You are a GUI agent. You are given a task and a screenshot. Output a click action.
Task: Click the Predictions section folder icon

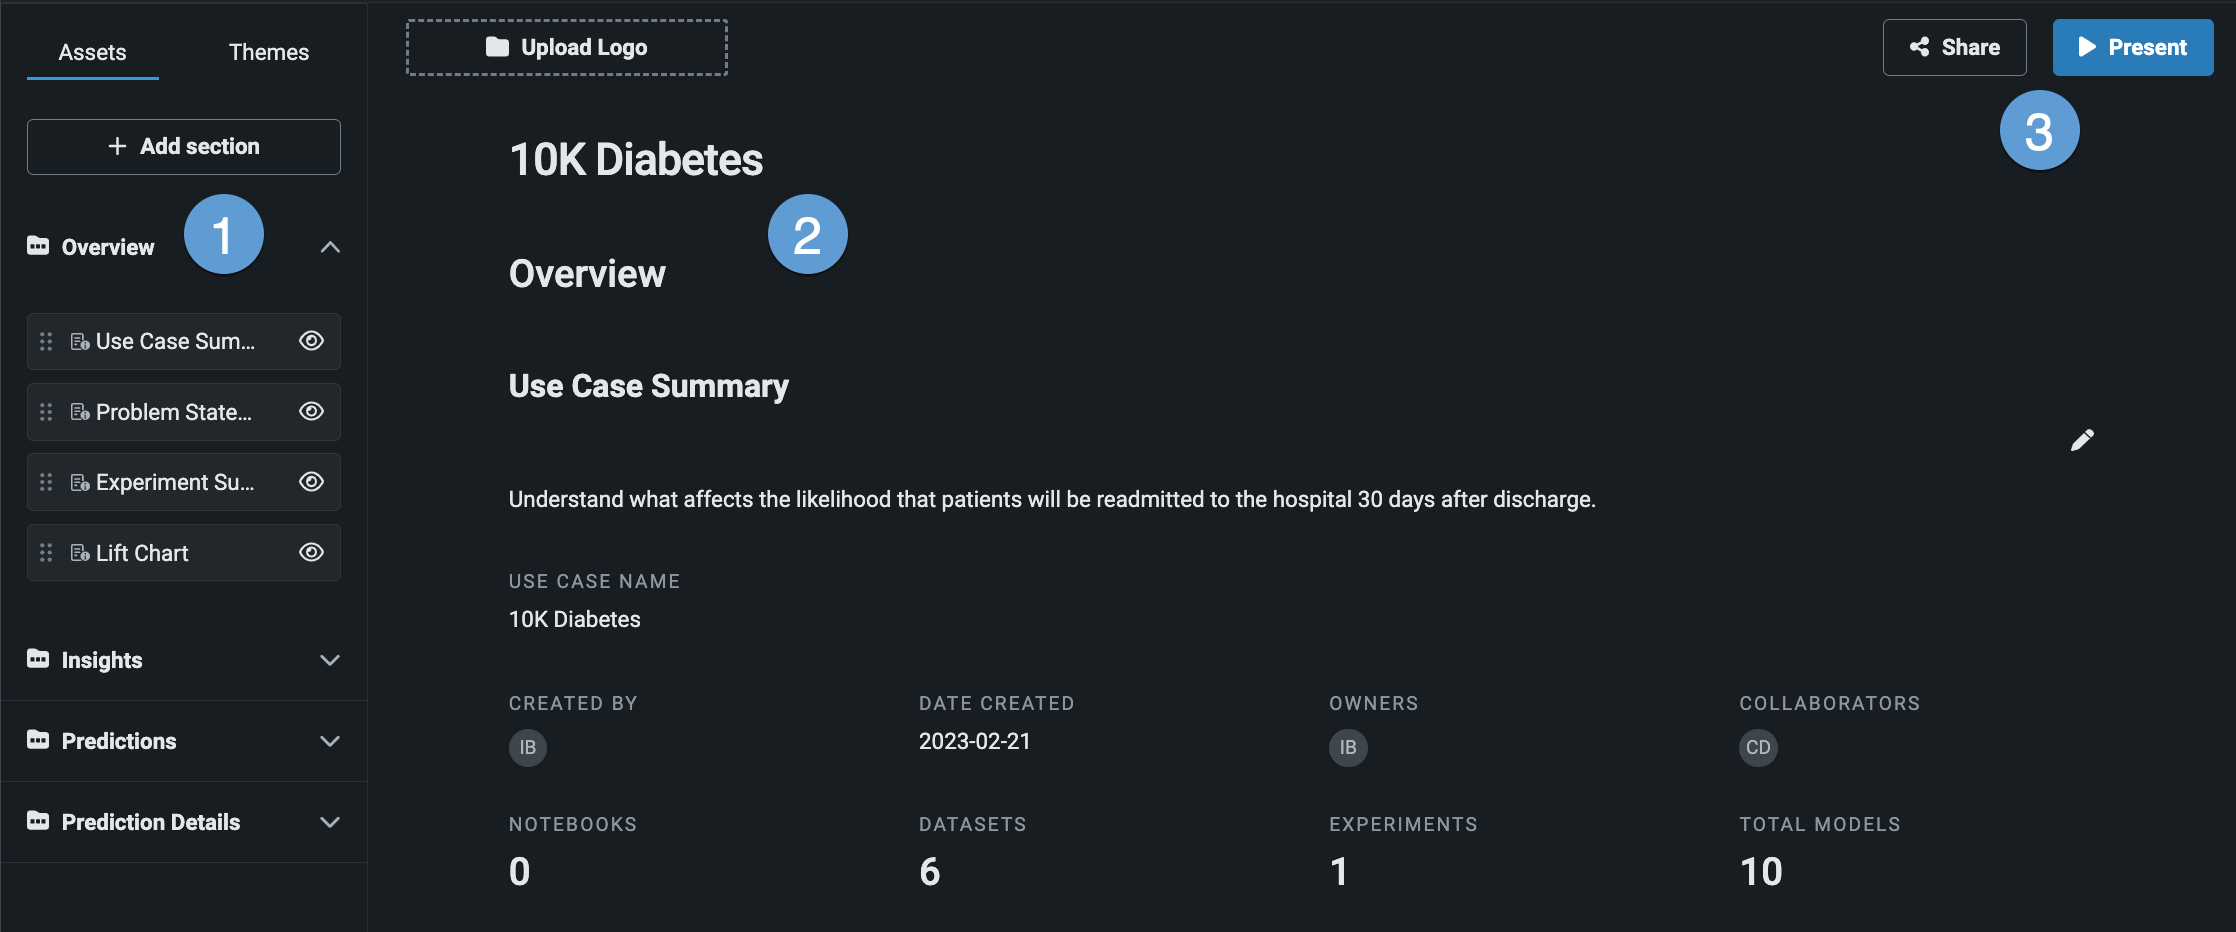[38, 740]
